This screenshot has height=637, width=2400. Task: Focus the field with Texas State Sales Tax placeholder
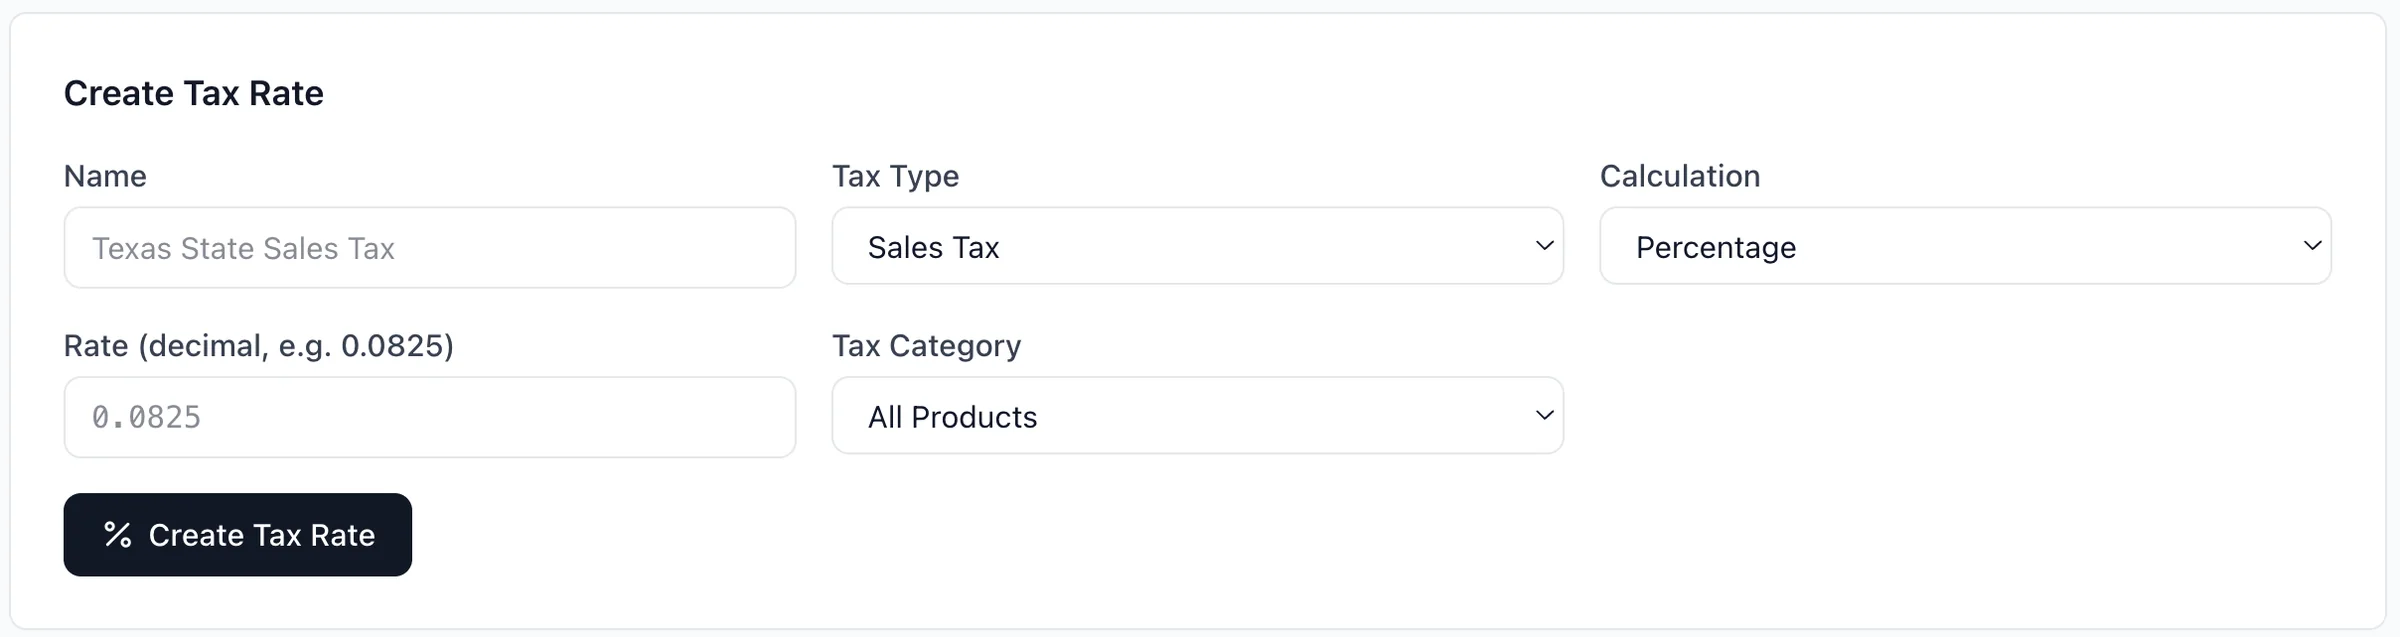tap(430, 248)
